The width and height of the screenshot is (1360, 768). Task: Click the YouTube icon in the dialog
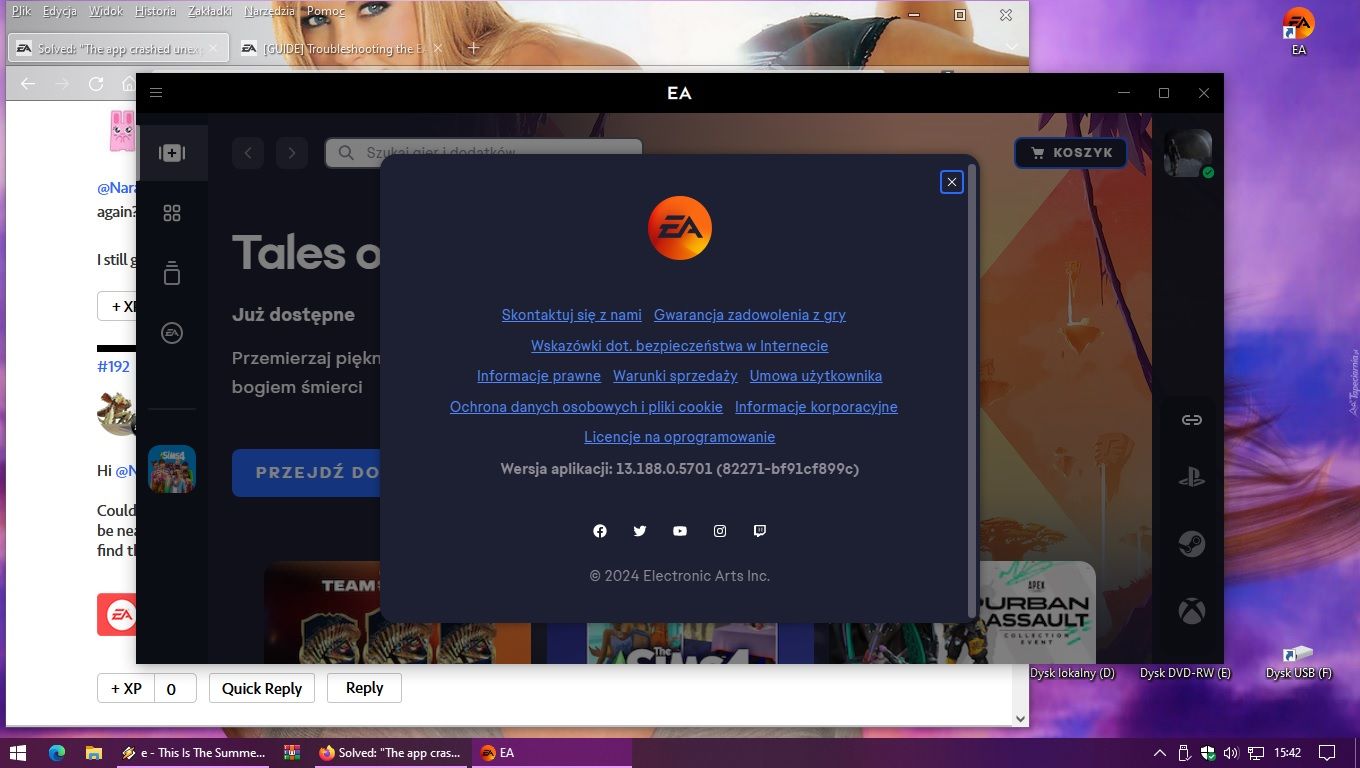680,531
